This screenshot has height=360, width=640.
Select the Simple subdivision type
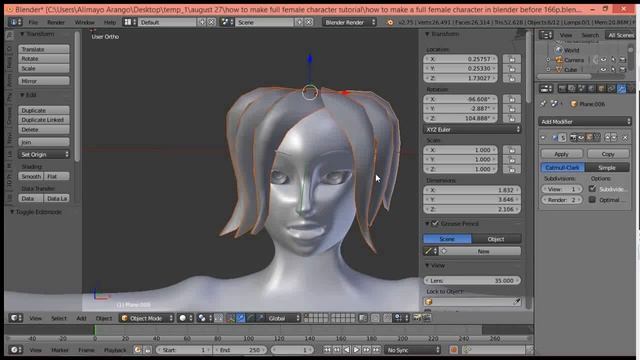(x=607, y=168)
